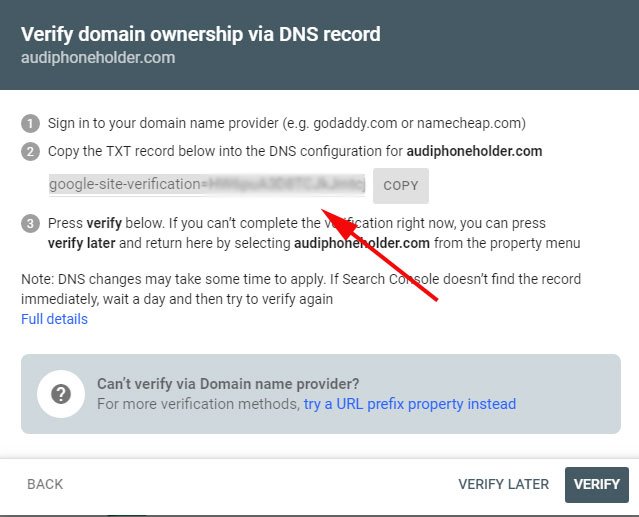Viewport: 639px width, 517px height.
Task: Click the DNS changes note paragraph
Action: coord(301,289)
